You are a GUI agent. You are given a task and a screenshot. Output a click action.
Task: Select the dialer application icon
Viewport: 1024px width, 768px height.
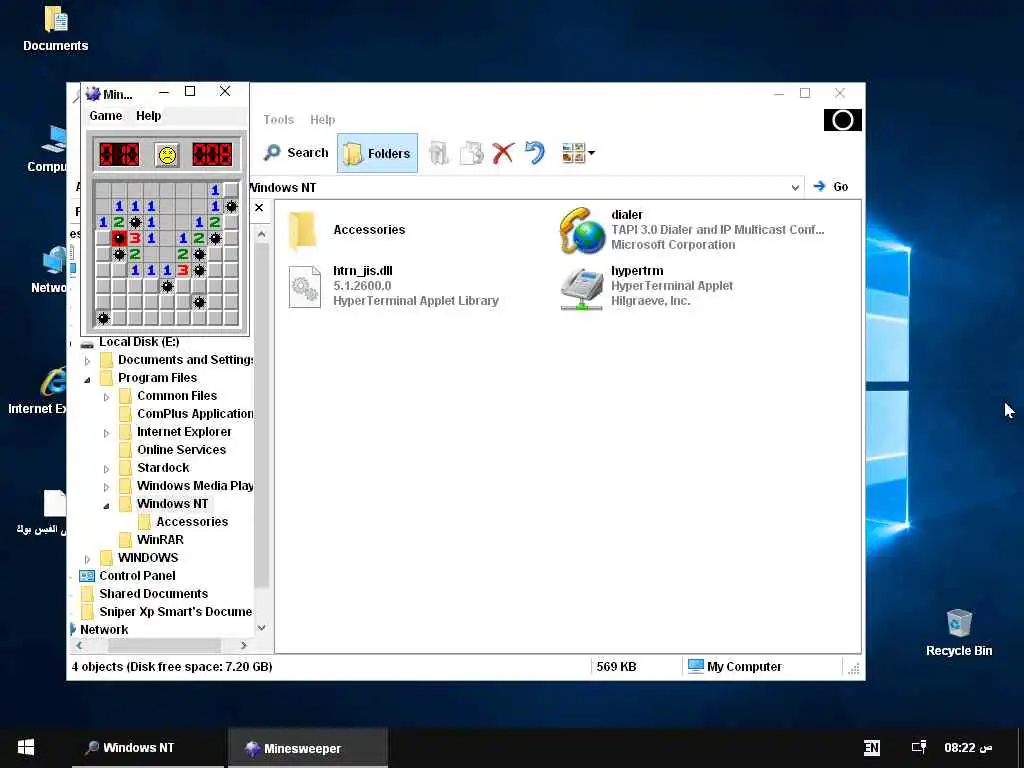tap(583, 230)
